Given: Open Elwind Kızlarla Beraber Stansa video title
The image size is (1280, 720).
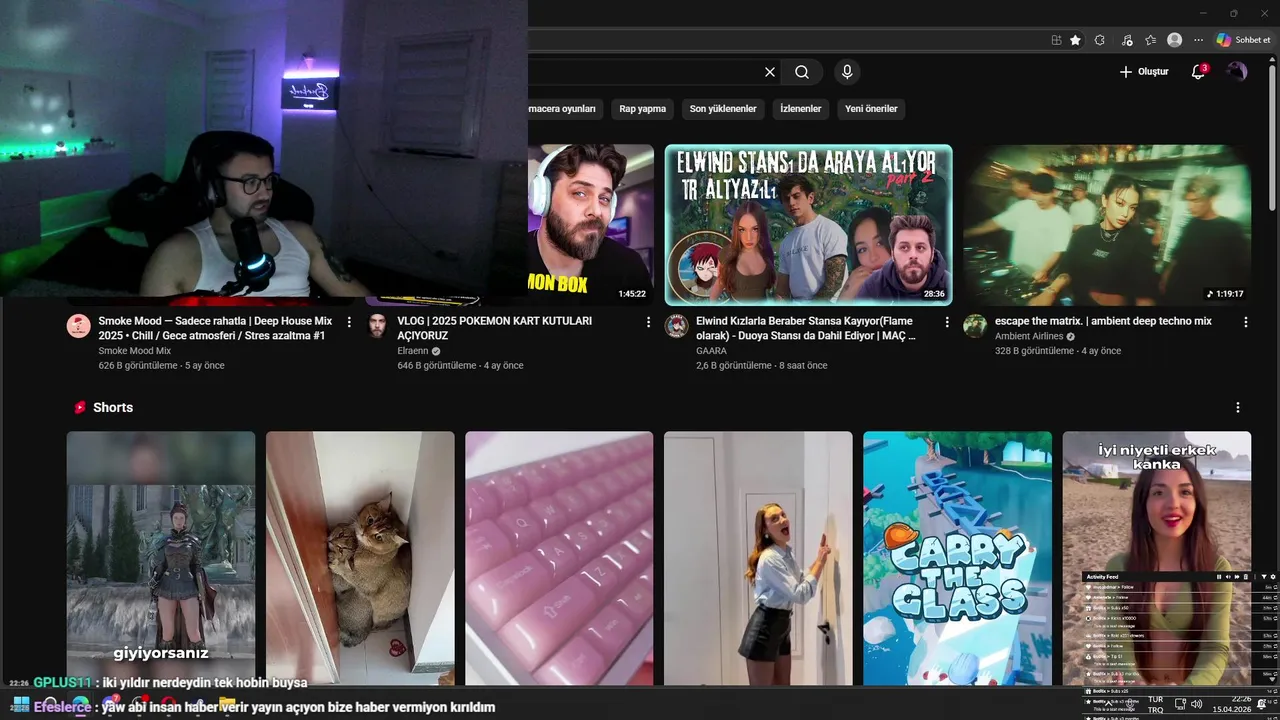Looking at the screenshot, I should pos(806,328).
